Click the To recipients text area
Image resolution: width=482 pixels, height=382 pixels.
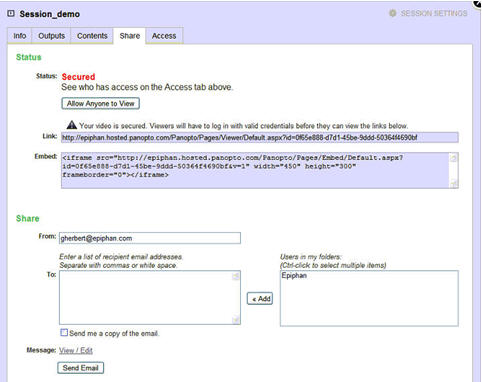(146, 297)
